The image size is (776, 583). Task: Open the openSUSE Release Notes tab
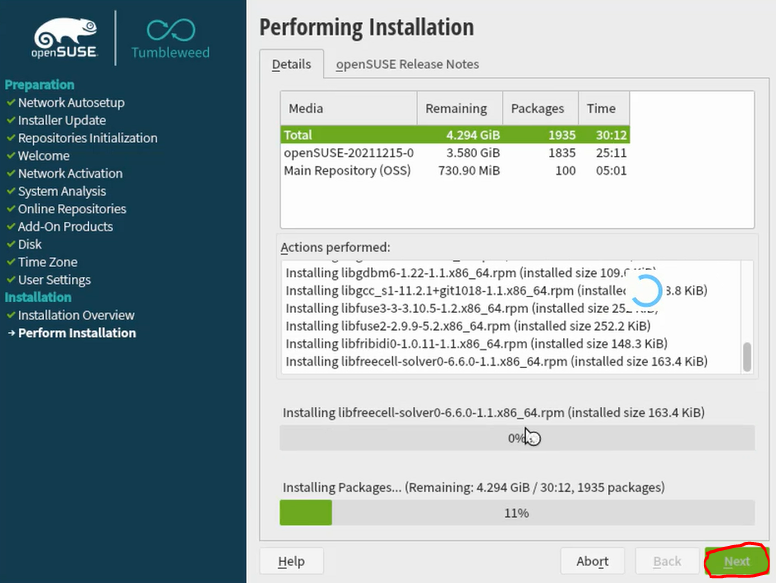[407, 64]
